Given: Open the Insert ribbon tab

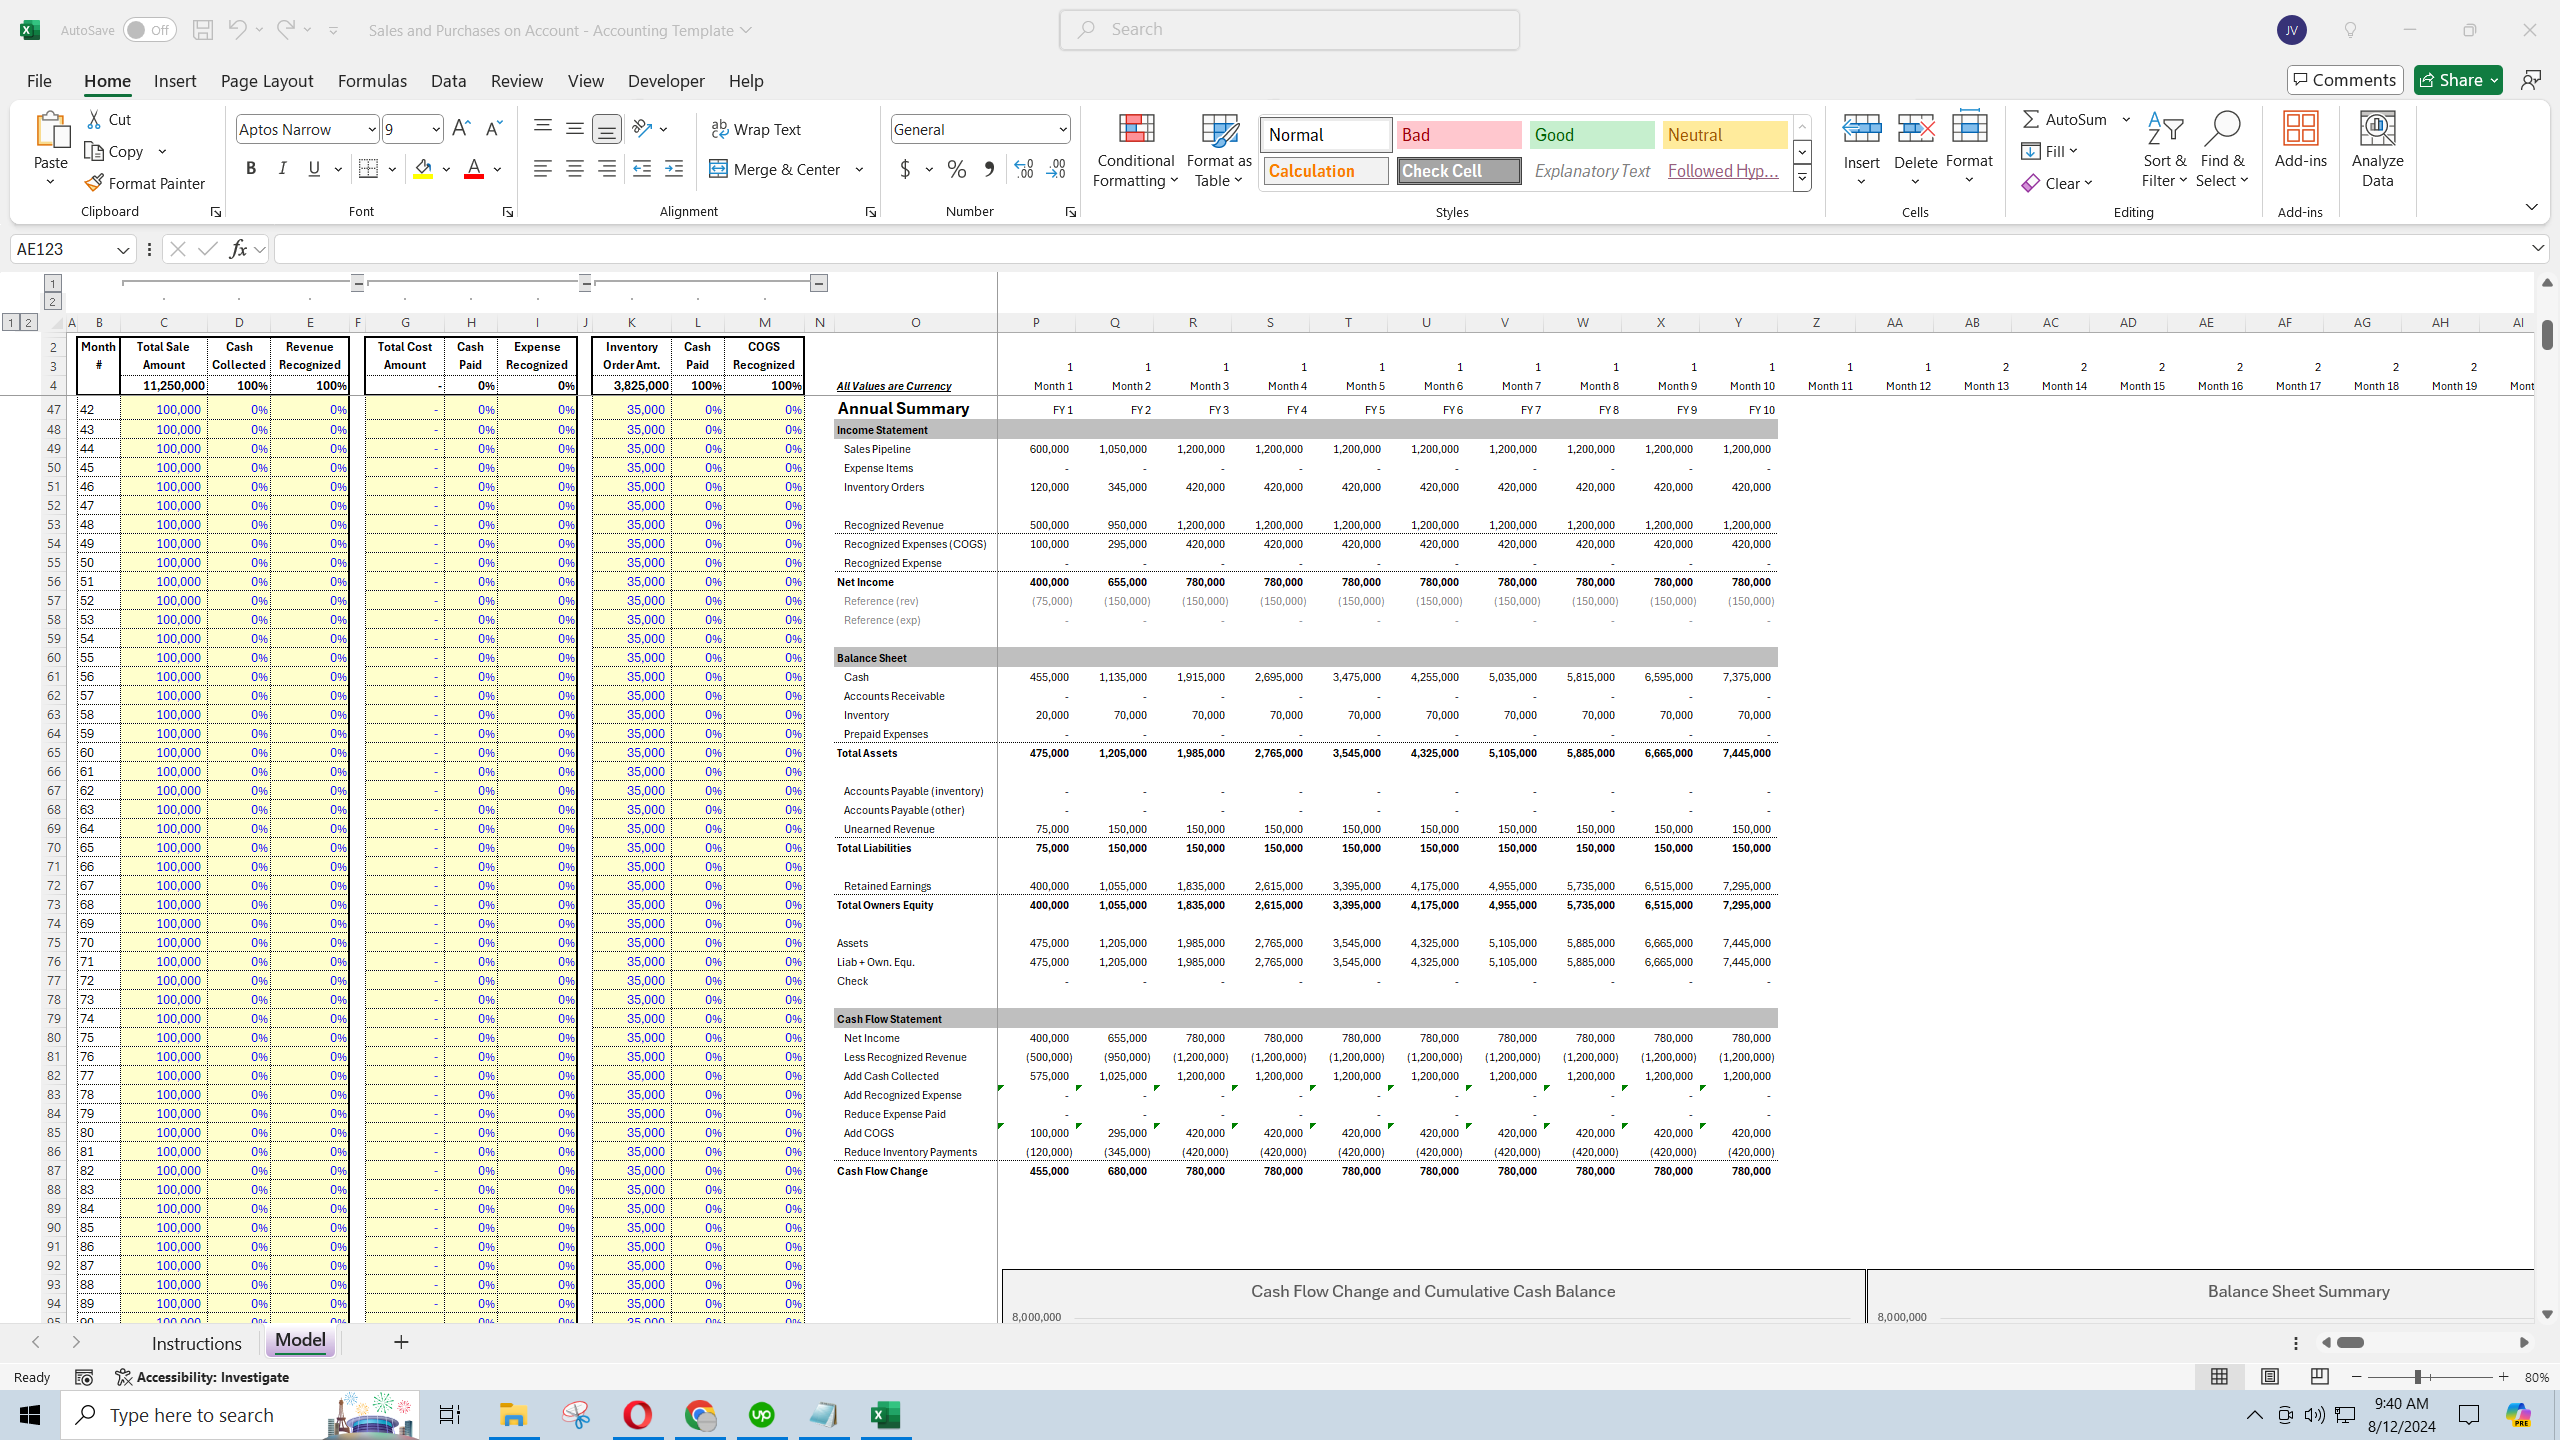Looking at the screenshot, I should 175,81.
